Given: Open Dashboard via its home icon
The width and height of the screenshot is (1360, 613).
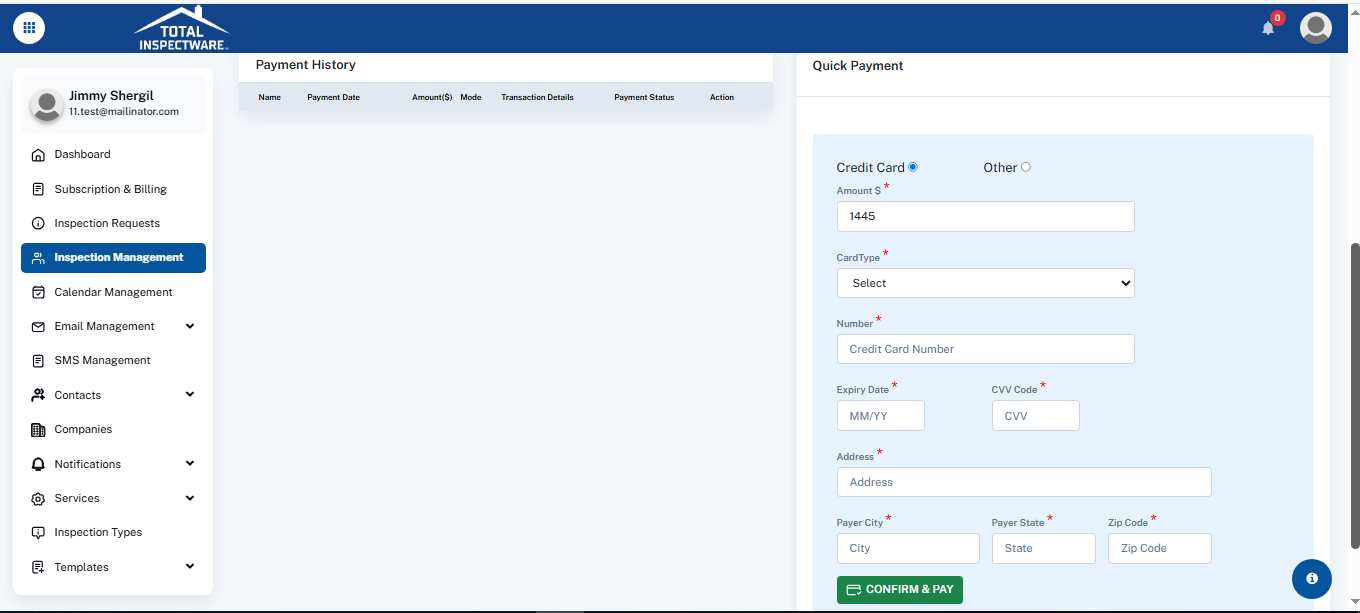Looking at the screenshot, I should [x=38, y=155].
